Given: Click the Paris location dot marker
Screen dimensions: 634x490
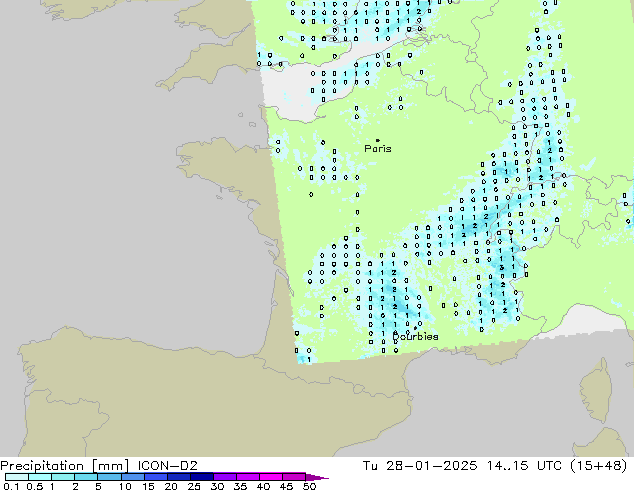Looking at the screenshot, I should click(378, 140).
